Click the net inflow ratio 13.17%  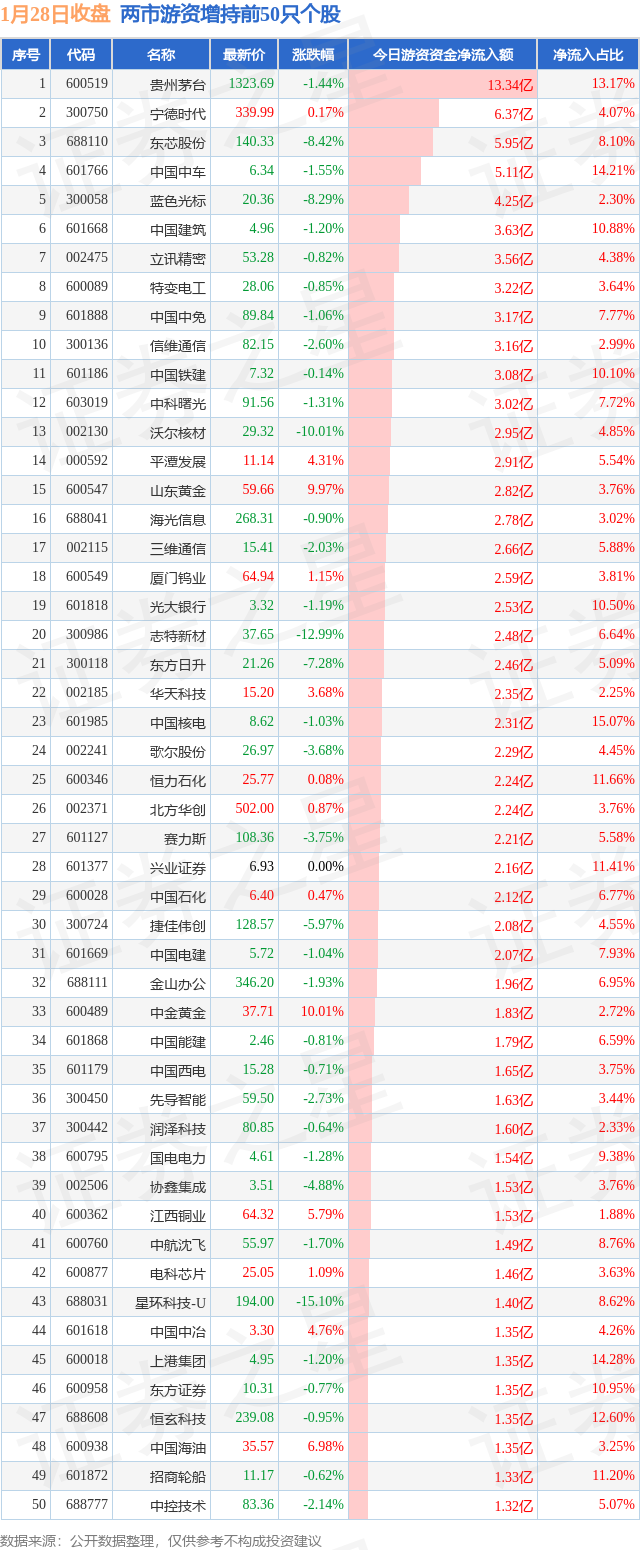click(x=613, y=84)
